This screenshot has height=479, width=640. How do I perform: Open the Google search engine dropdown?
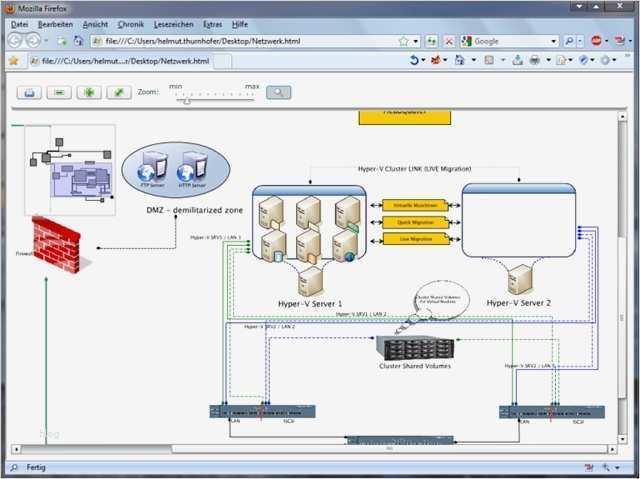click(554, 41)
